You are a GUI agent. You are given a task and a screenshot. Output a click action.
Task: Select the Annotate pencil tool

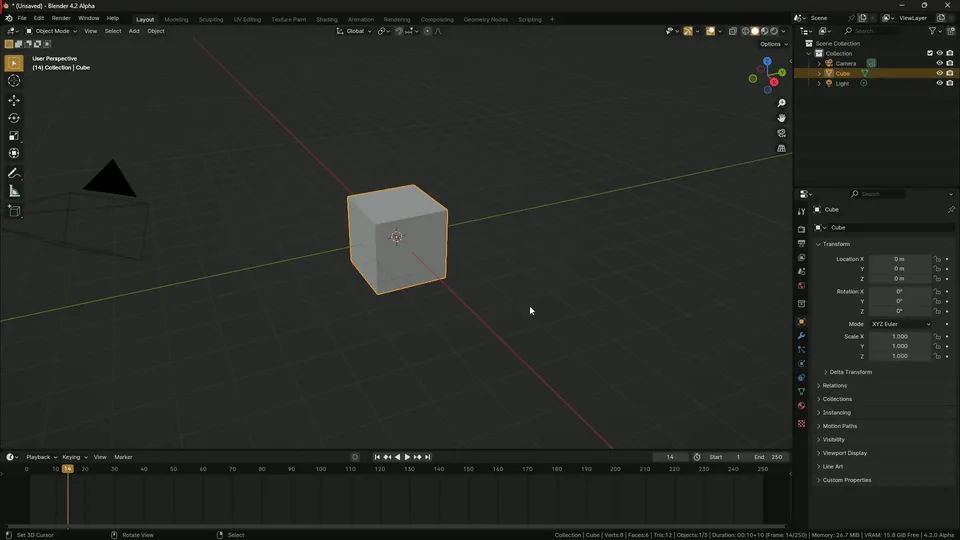pos(14,174)
